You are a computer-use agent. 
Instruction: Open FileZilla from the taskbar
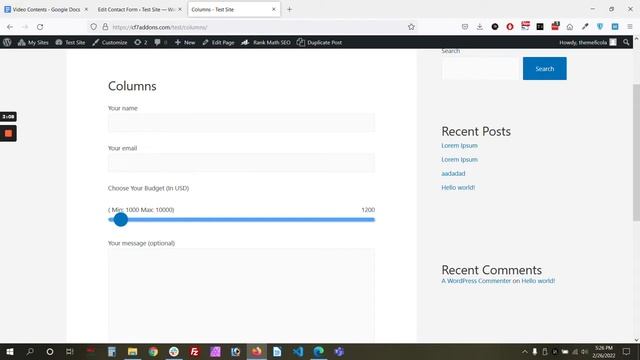click(x=195, y=351)
